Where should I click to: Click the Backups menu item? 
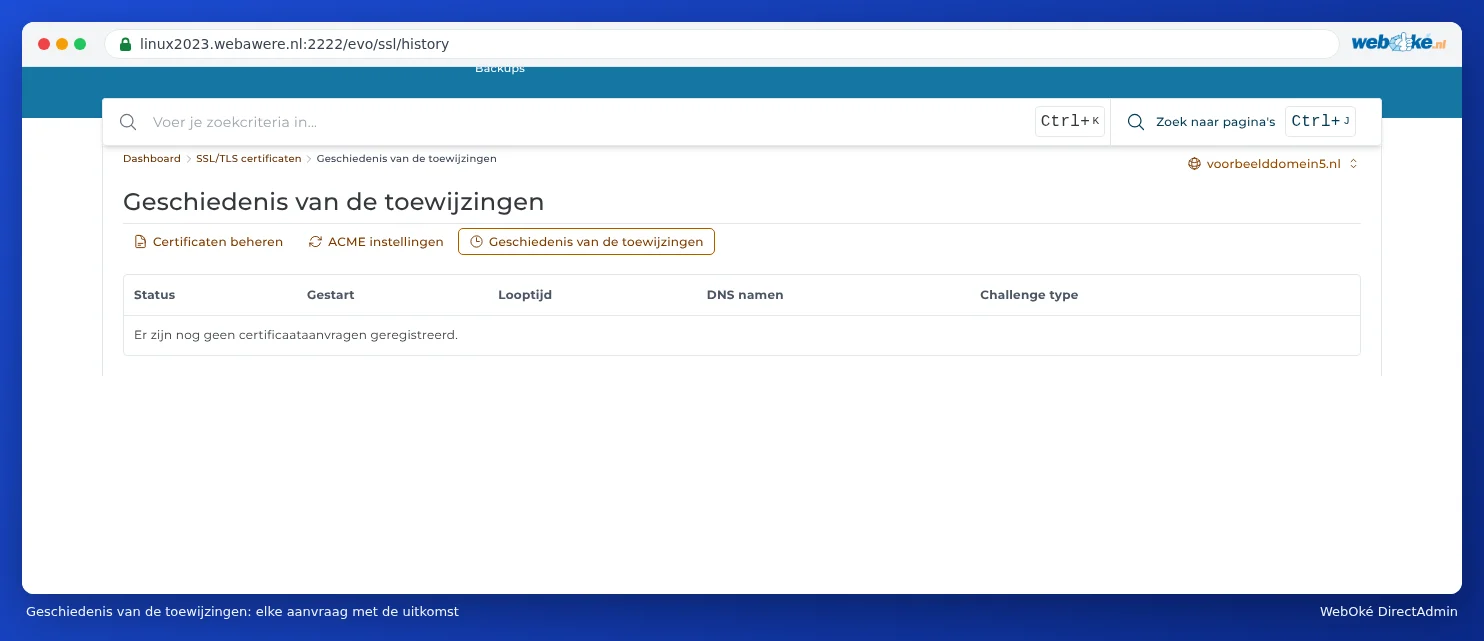[x=500, y=69]
